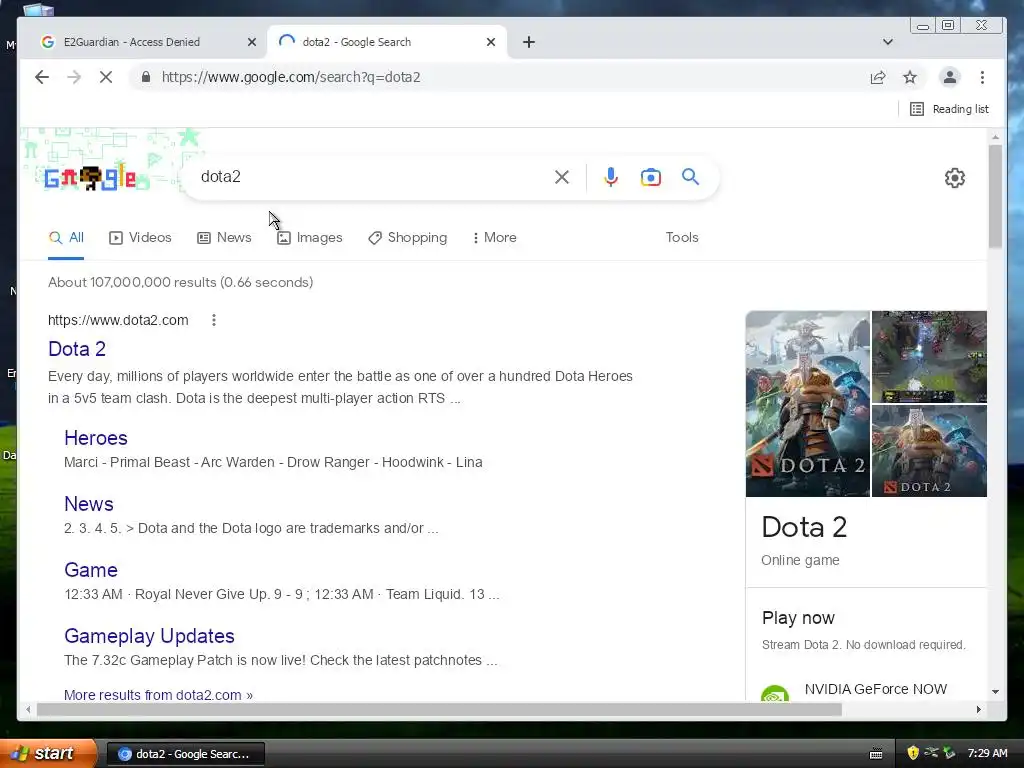Open the Game sitelink
This screenshot has width=1024, height=768.
tap(91, 570)
